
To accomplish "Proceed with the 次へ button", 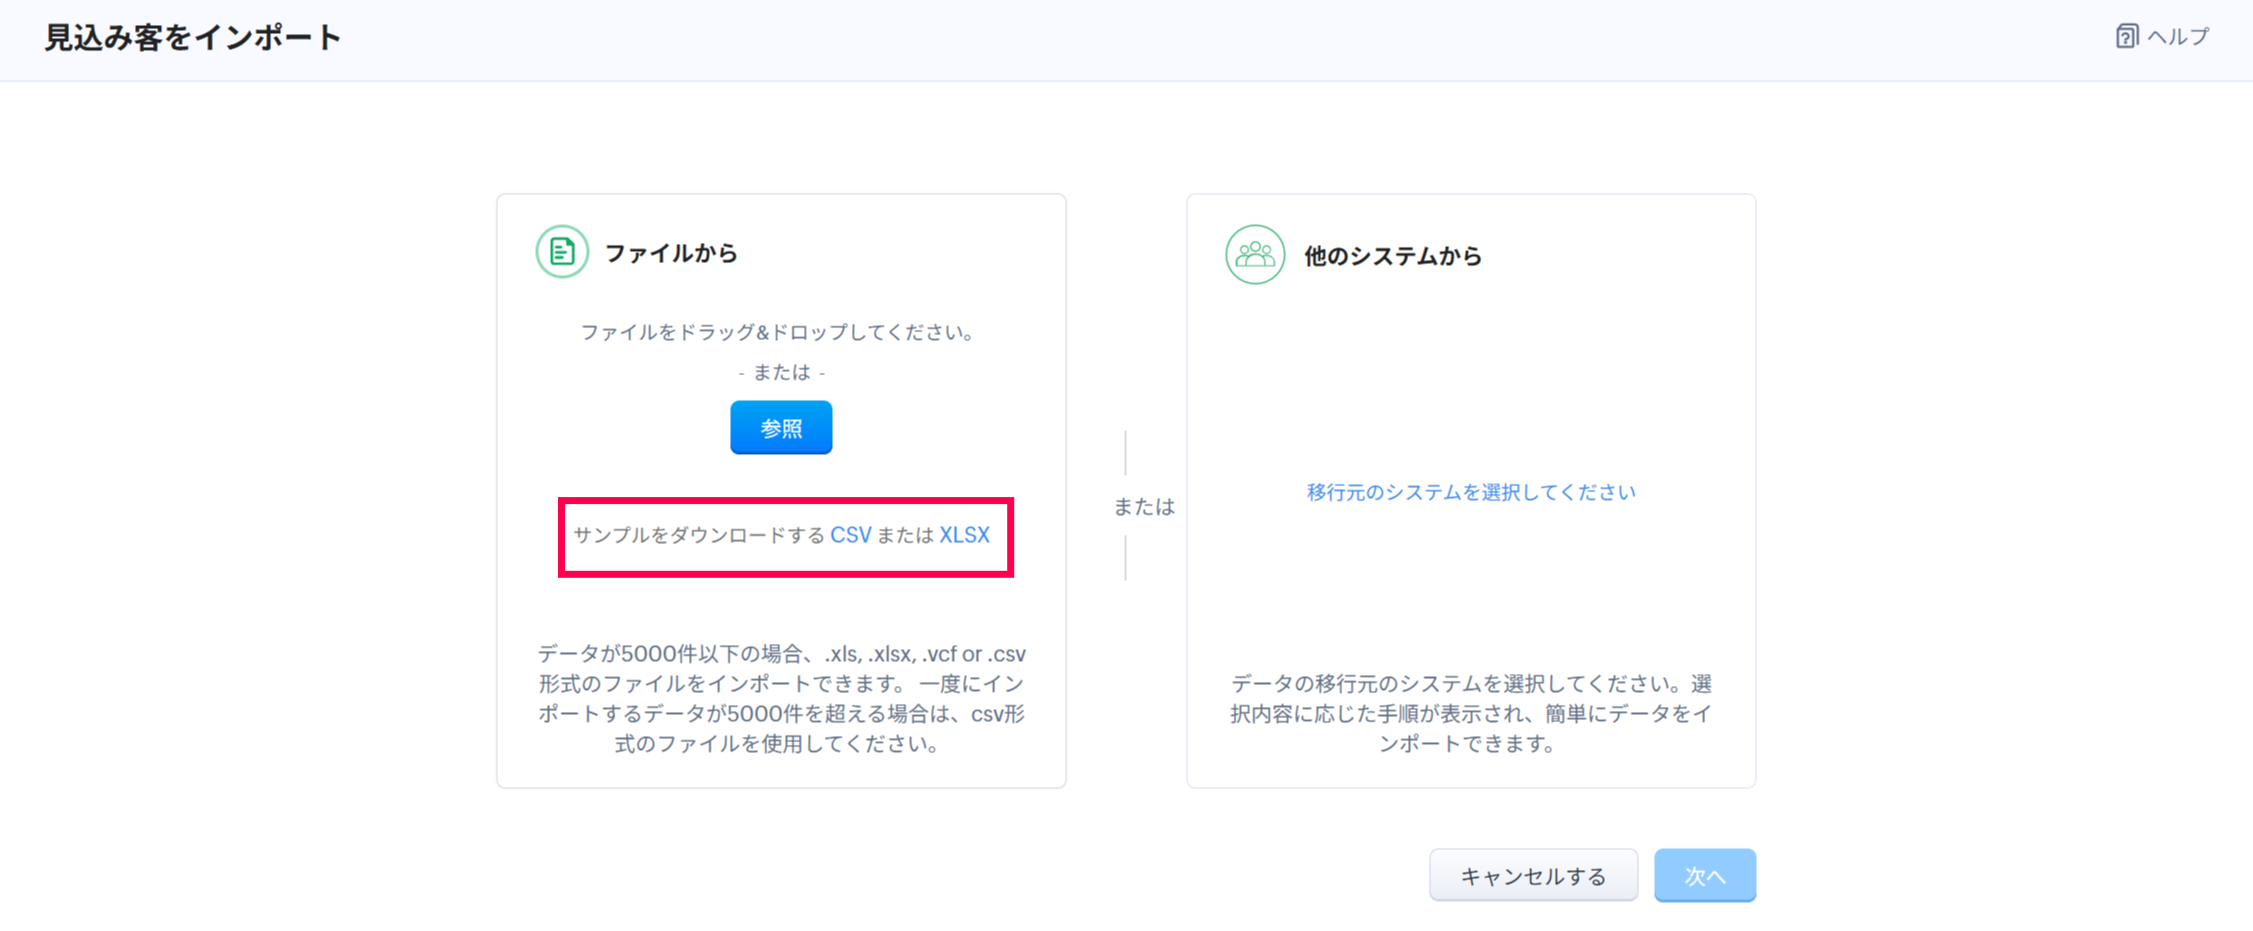I will [1704, 876].
